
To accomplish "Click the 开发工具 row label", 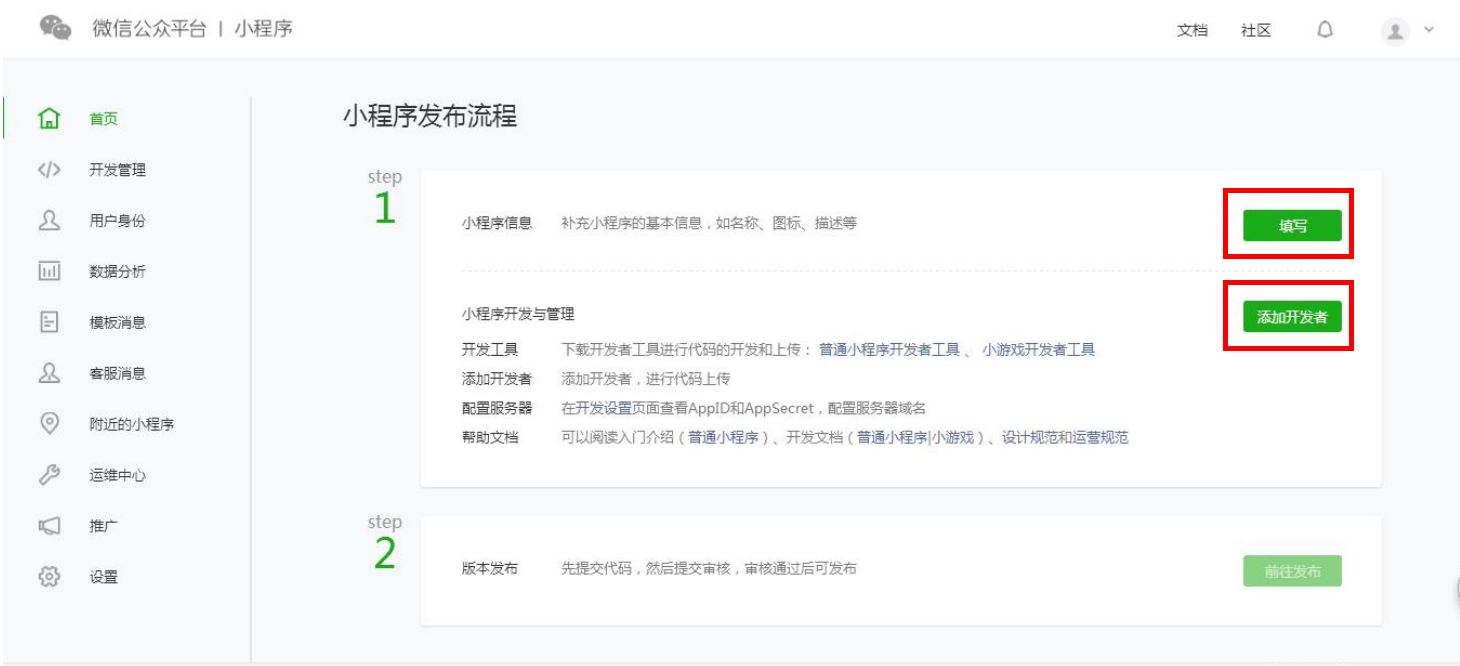I will click(x=490, y=350).
